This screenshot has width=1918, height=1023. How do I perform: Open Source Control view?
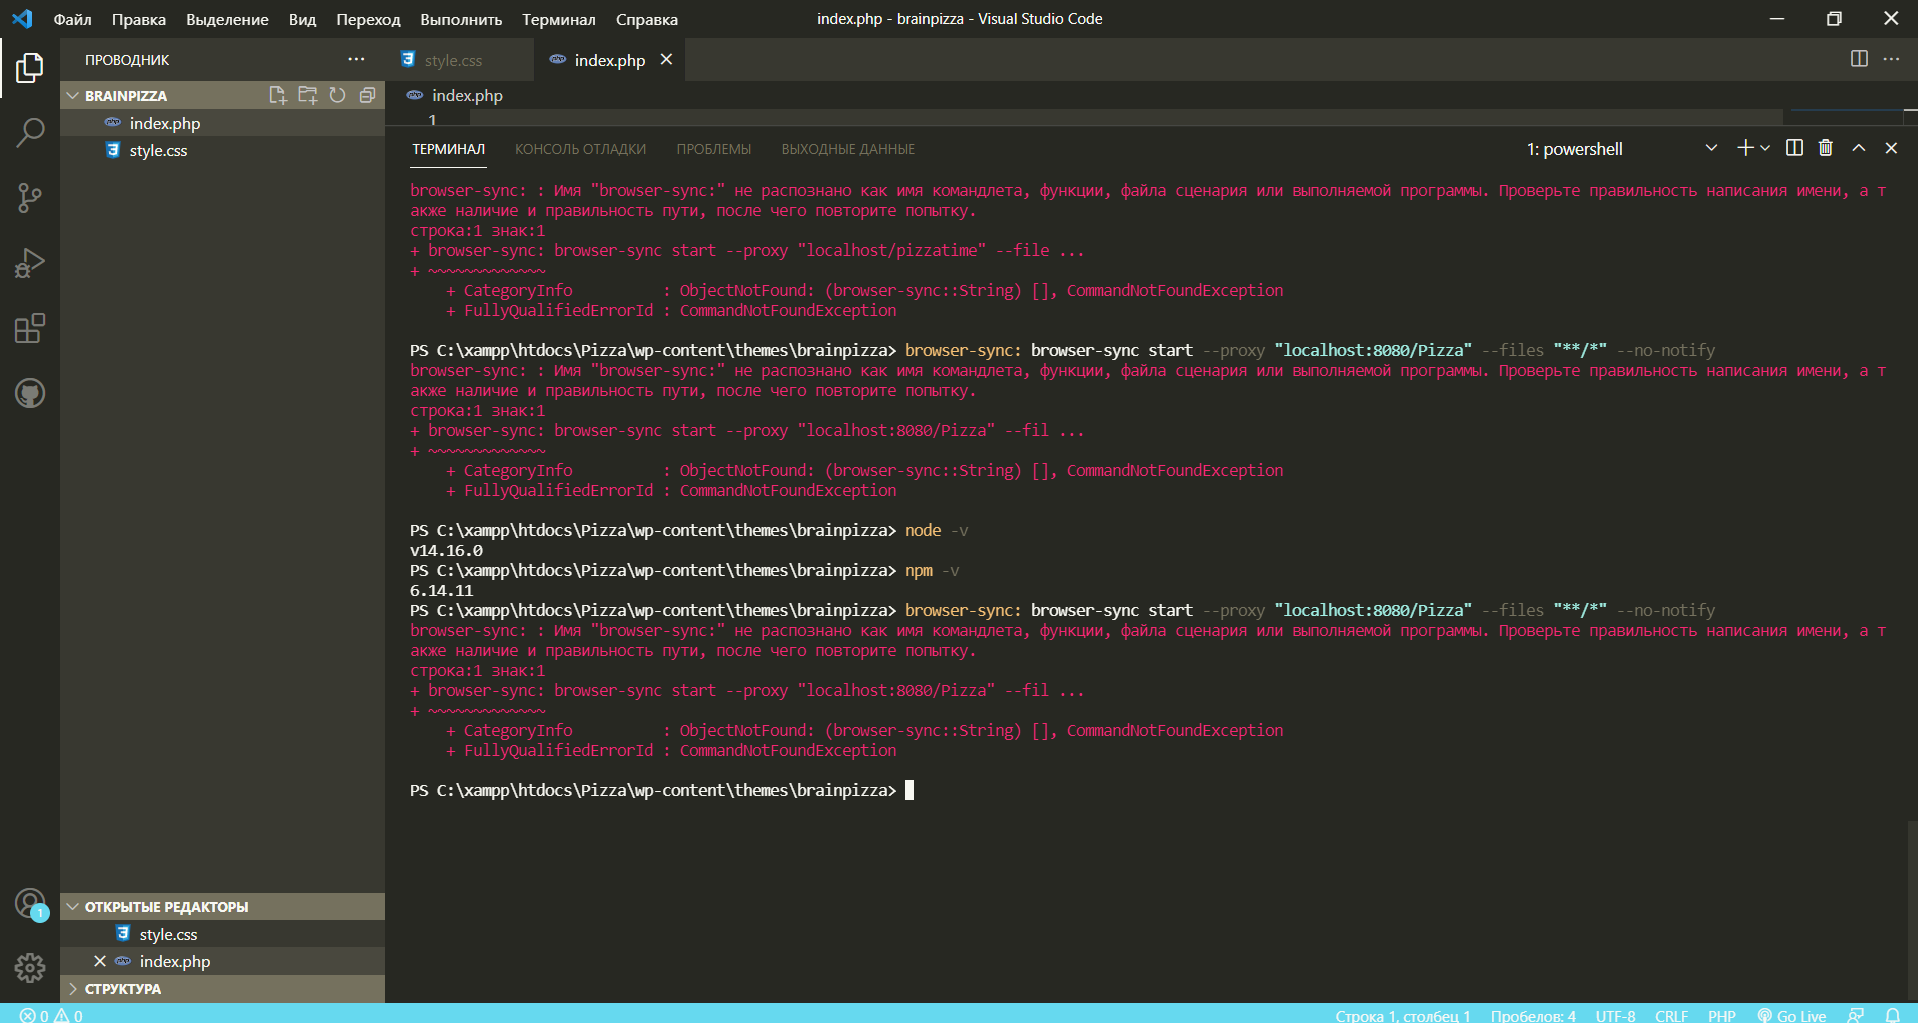coord(30,198)
